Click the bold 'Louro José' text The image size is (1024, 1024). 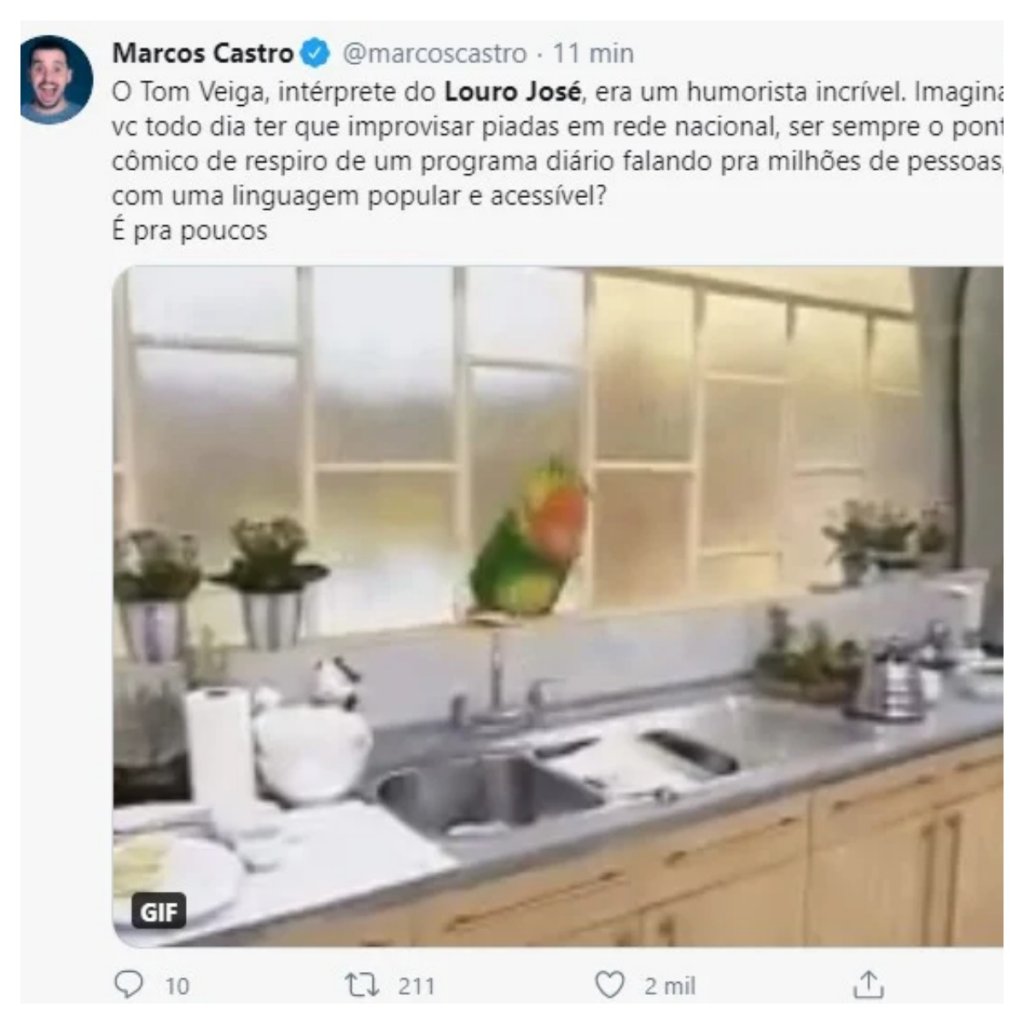click(x=513, y=91)
